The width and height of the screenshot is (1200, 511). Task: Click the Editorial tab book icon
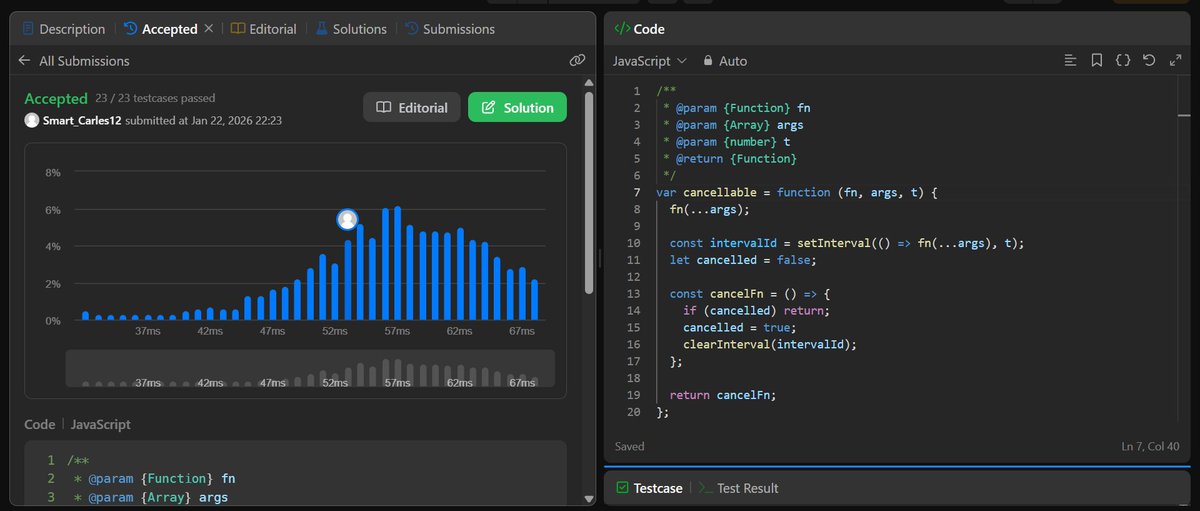(x=237, y=29)
